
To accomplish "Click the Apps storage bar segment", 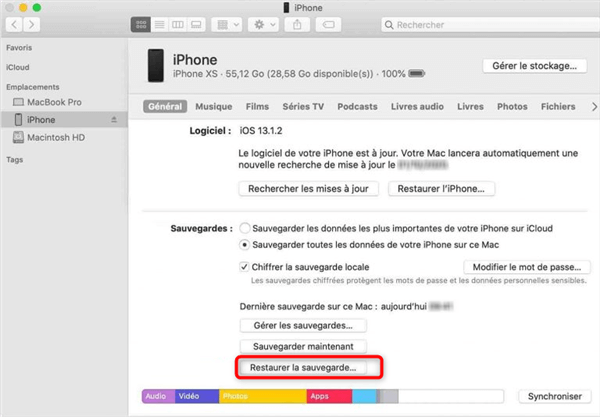I will pyautogui.click(x=329, y=396).
